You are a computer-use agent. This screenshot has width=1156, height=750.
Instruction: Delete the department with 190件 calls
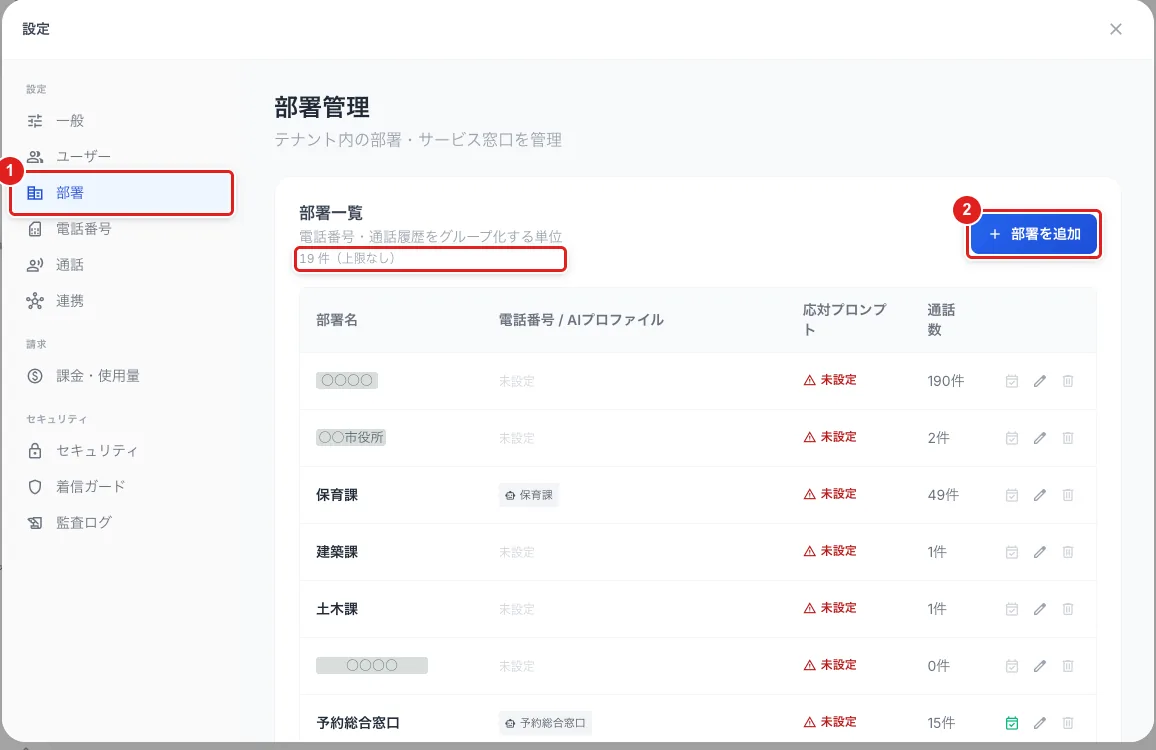click(1068, 381)
